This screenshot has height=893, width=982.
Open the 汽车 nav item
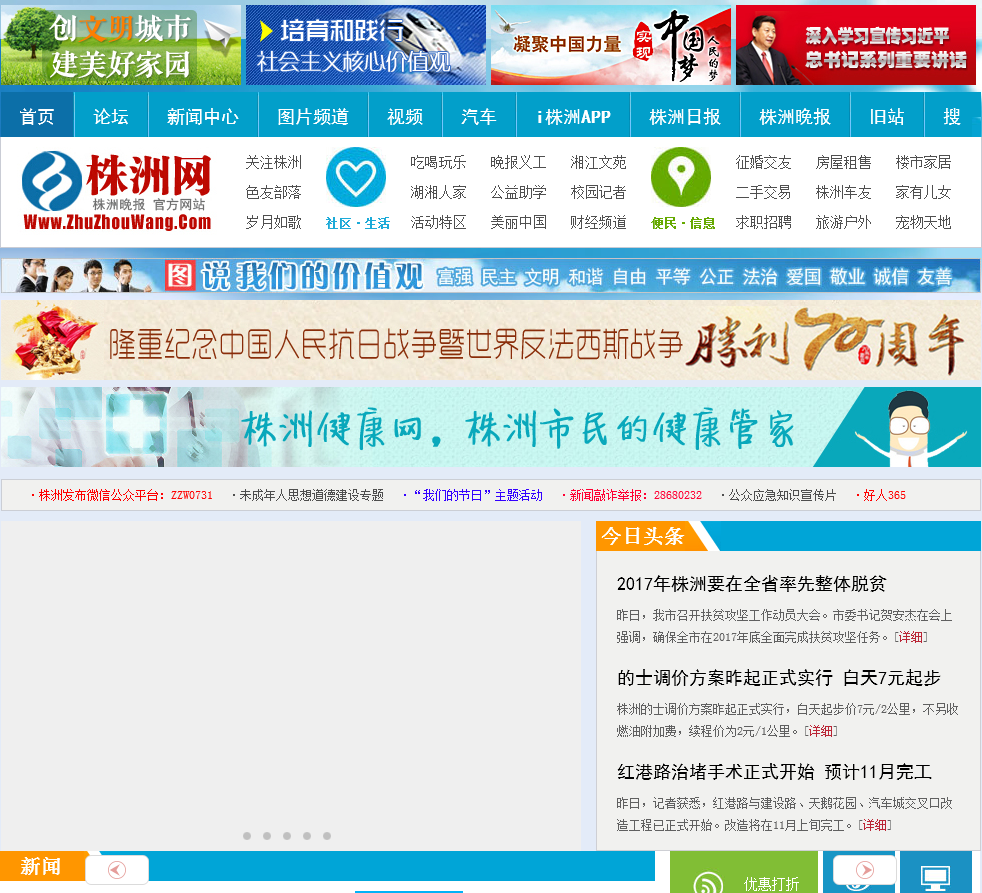tap(479, 116)
